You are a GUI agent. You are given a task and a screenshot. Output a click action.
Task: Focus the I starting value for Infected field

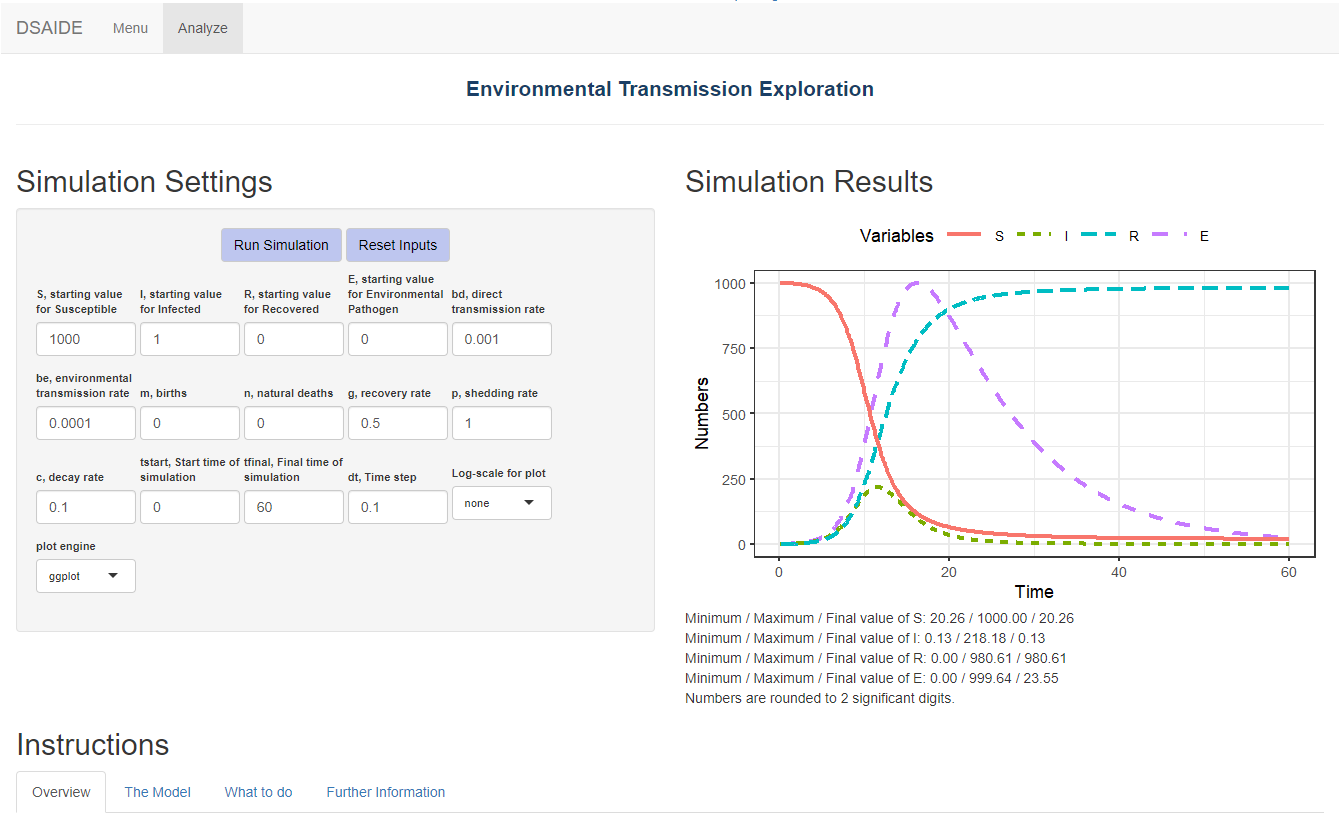point(190,339)
